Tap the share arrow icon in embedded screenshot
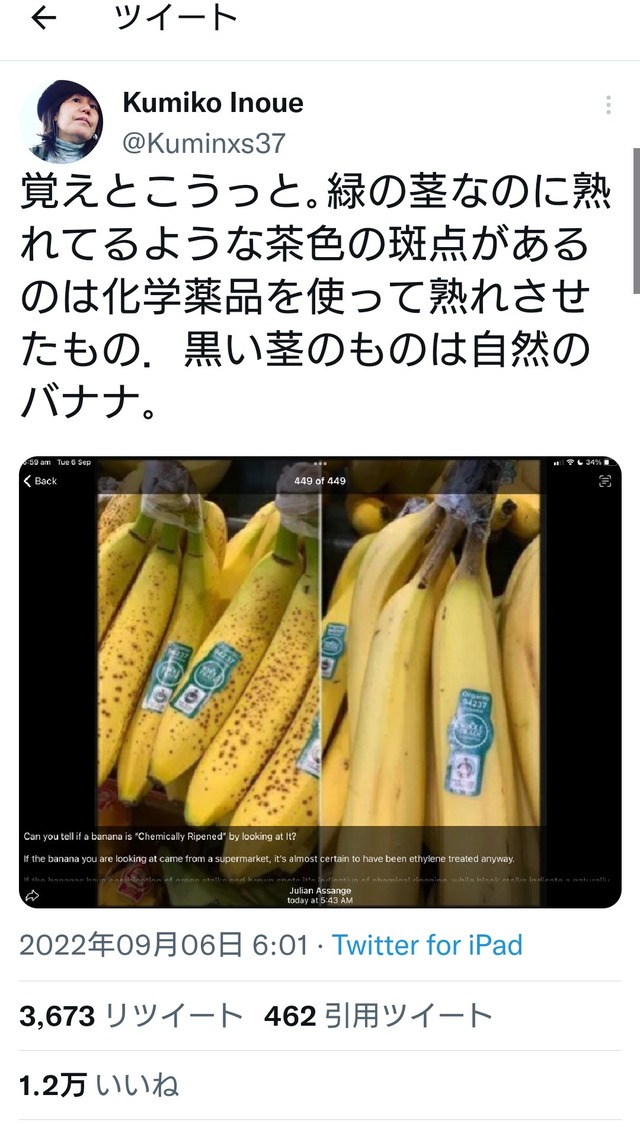Viewport: 640px width, 1130px height. [x=32, y=896]
